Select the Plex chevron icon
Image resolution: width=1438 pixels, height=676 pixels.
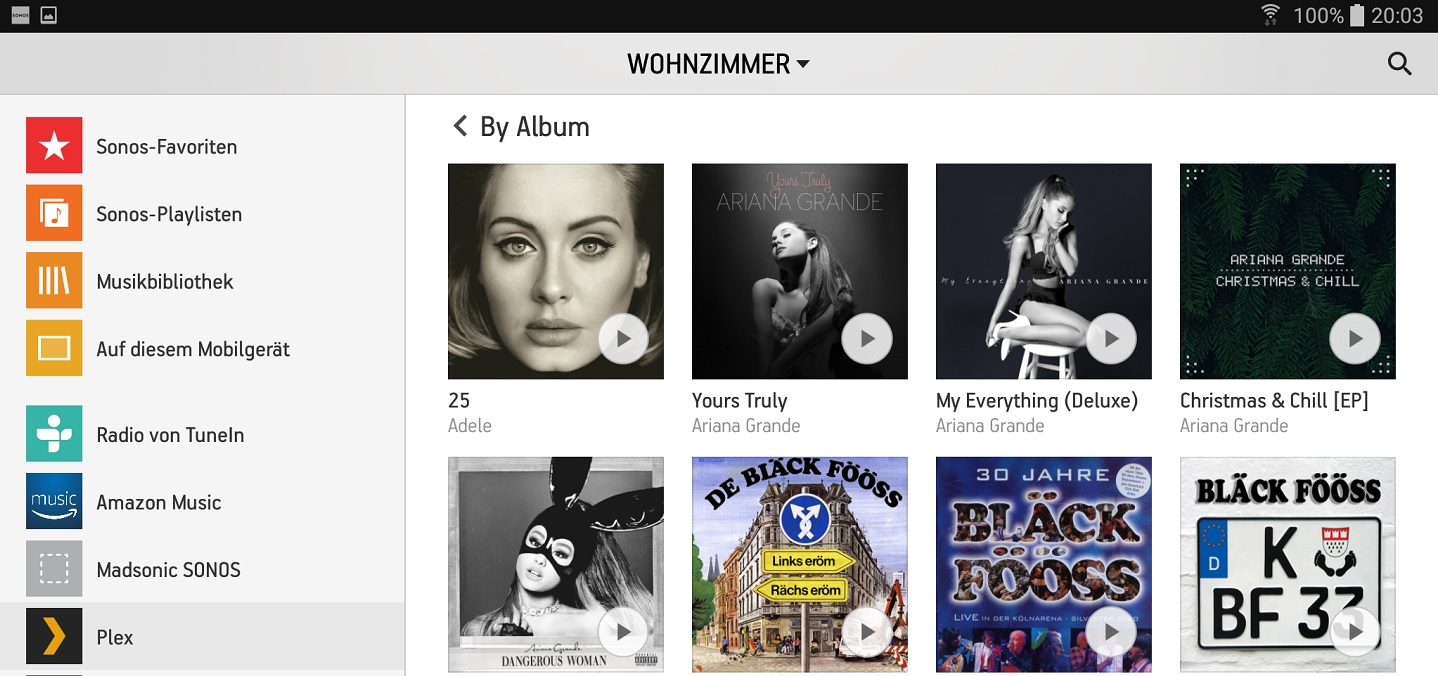[x=54, y=637]
